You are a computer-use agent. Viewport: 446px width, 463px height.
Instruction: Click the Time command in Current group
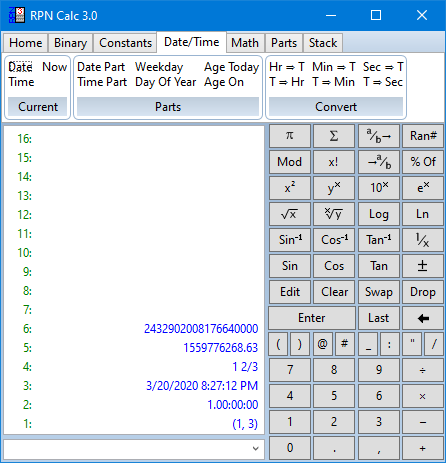21,82
